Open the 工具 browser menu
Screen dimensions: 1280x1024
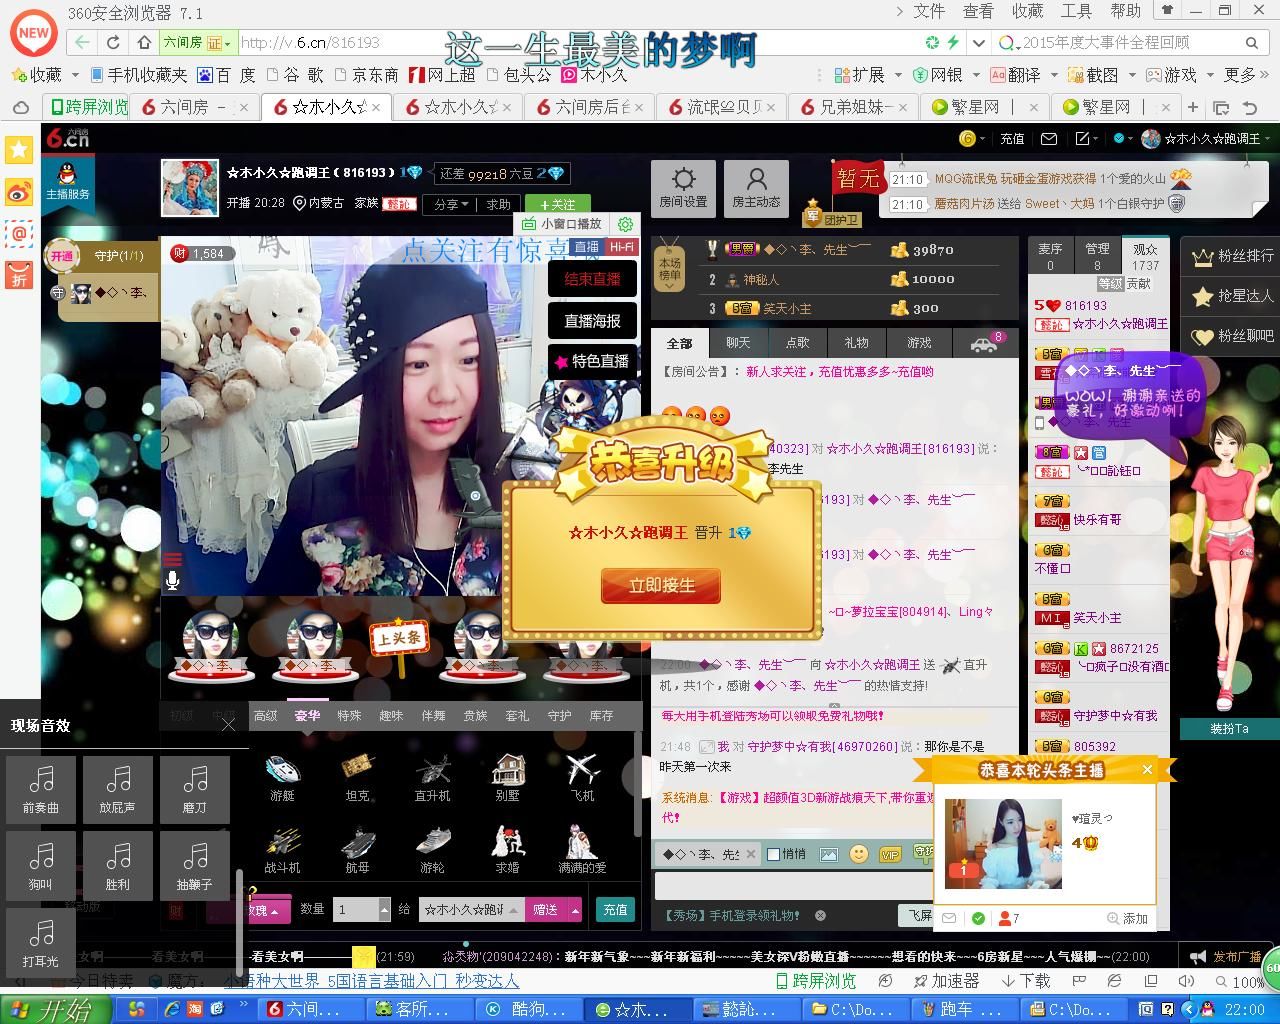pos(1076,11)
